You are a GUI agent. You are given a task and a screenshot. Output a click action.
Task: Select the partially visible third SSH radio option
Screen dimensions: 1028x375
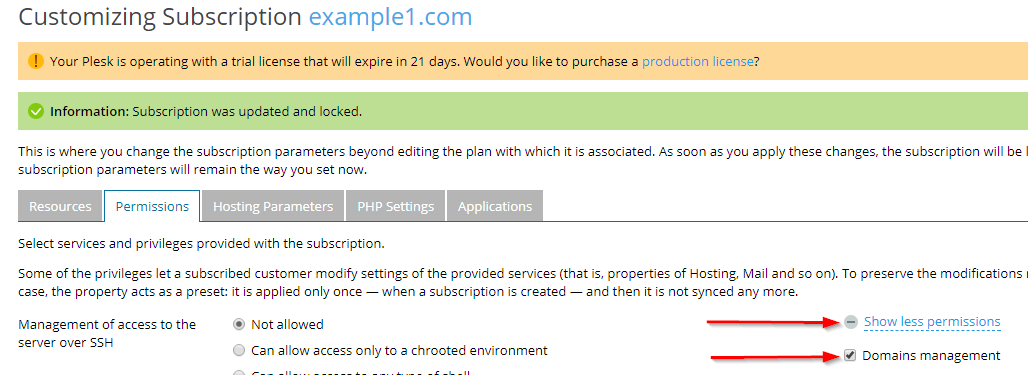pos(239,373)
